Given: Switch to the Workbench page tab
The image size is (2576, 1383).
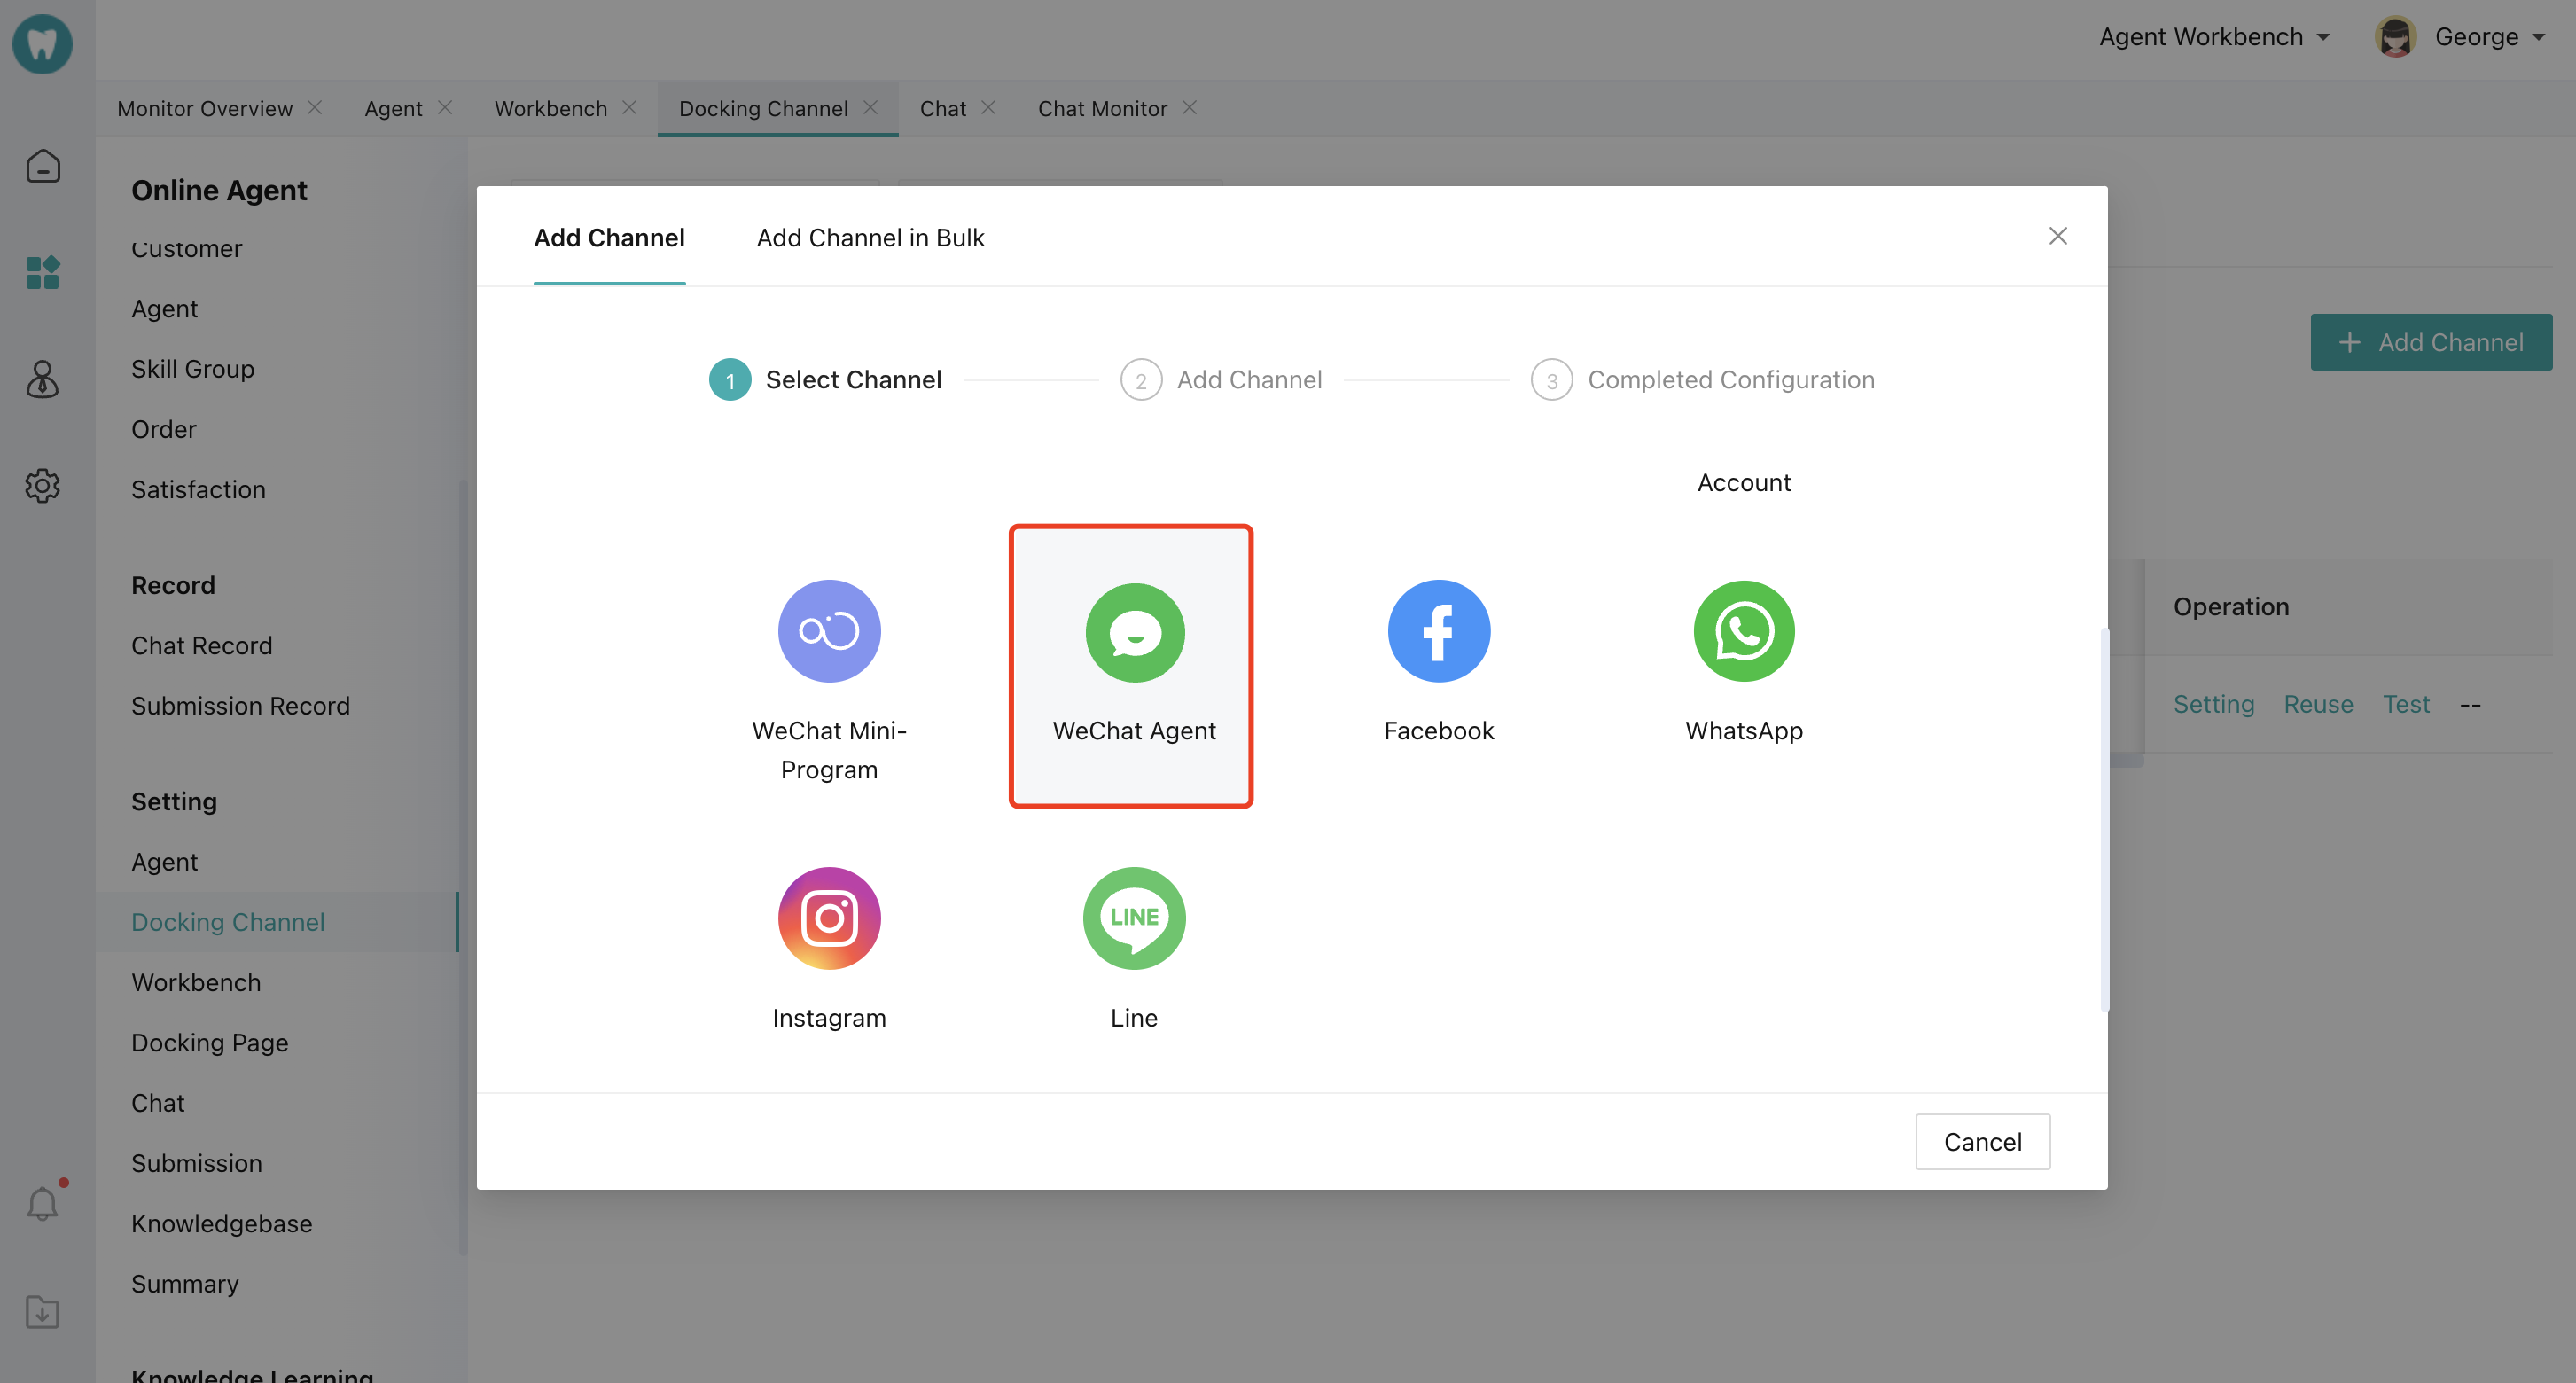Looking at the screenshot, I should 551,108.
